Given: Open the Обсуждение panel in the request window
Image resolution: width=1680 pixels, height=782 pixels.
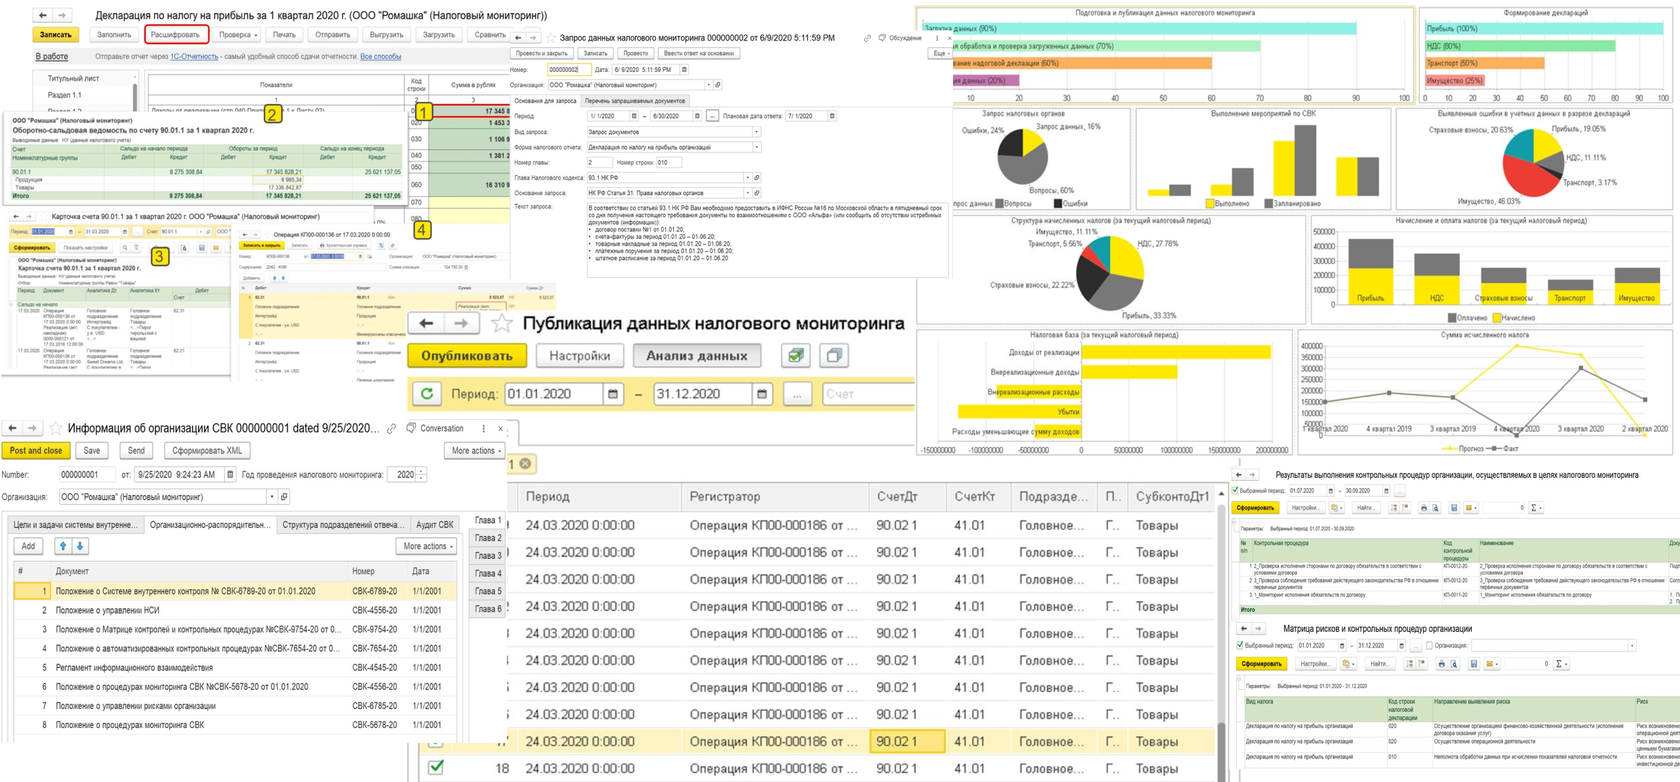Looking at the screenshot, I should point(900,38).
